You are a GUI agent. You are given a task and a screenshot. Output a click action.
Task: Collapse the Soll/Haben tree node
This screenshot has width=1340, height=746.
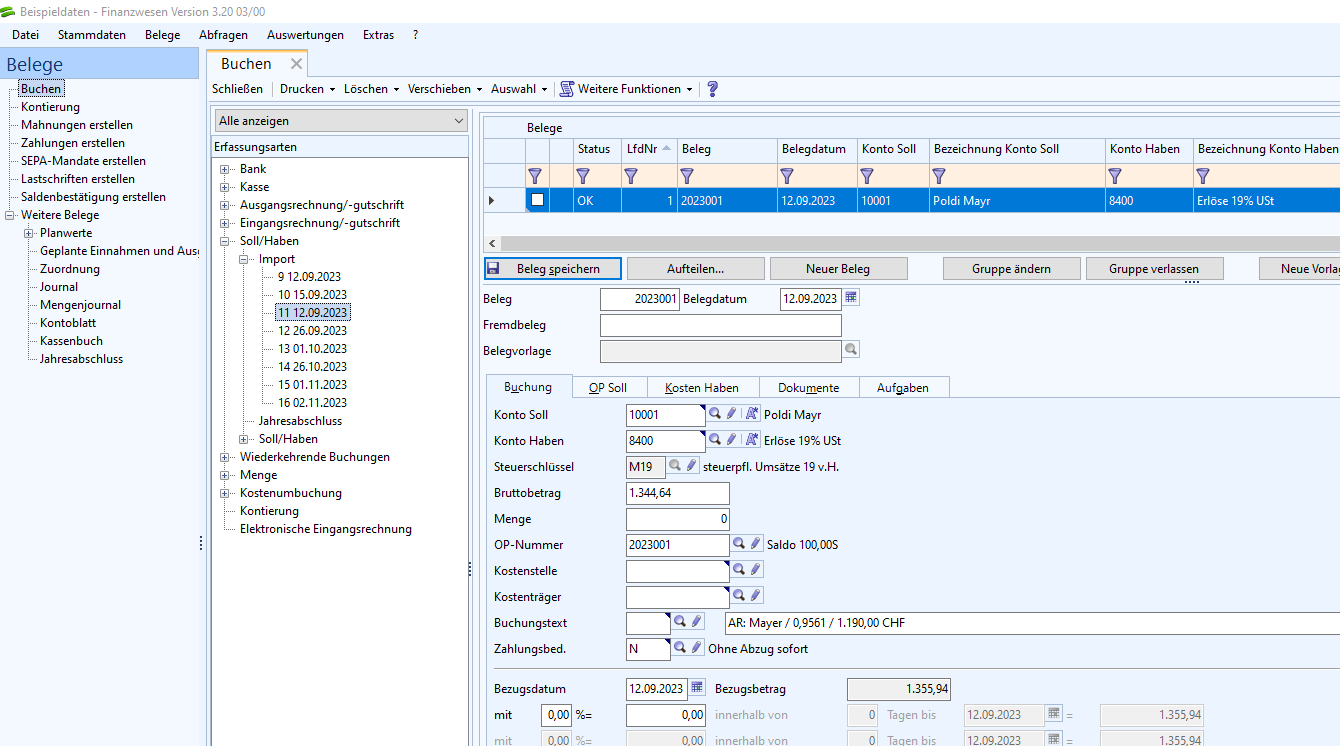point(226,241)
